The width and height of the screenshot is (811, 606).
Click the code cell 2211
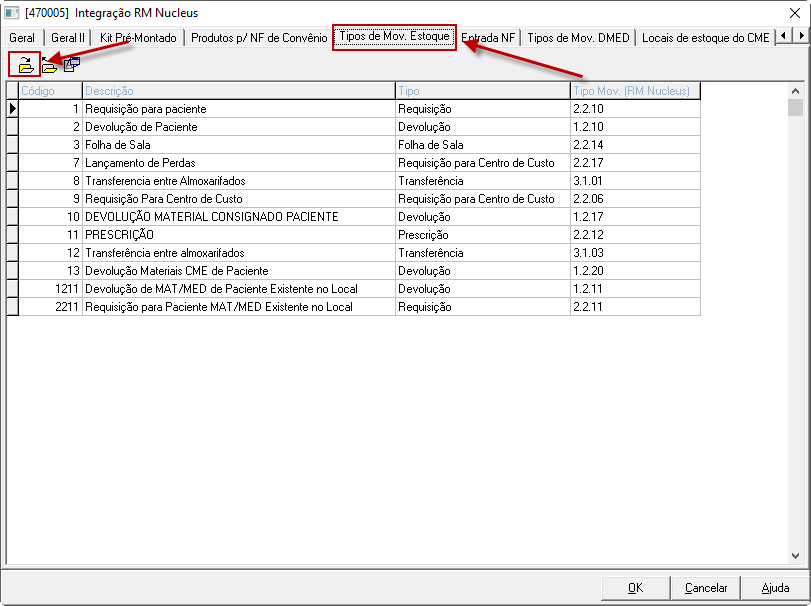click(x=50, y=307)
